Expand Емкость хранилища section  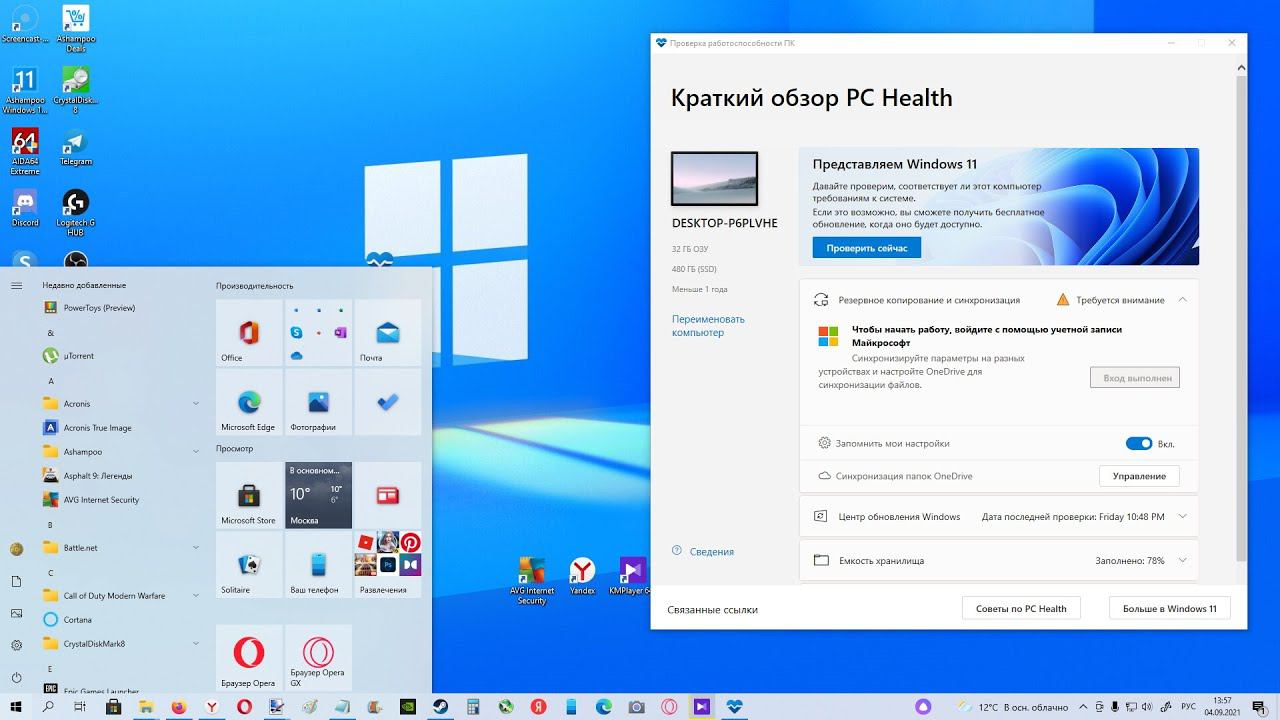pos(1182,561)
